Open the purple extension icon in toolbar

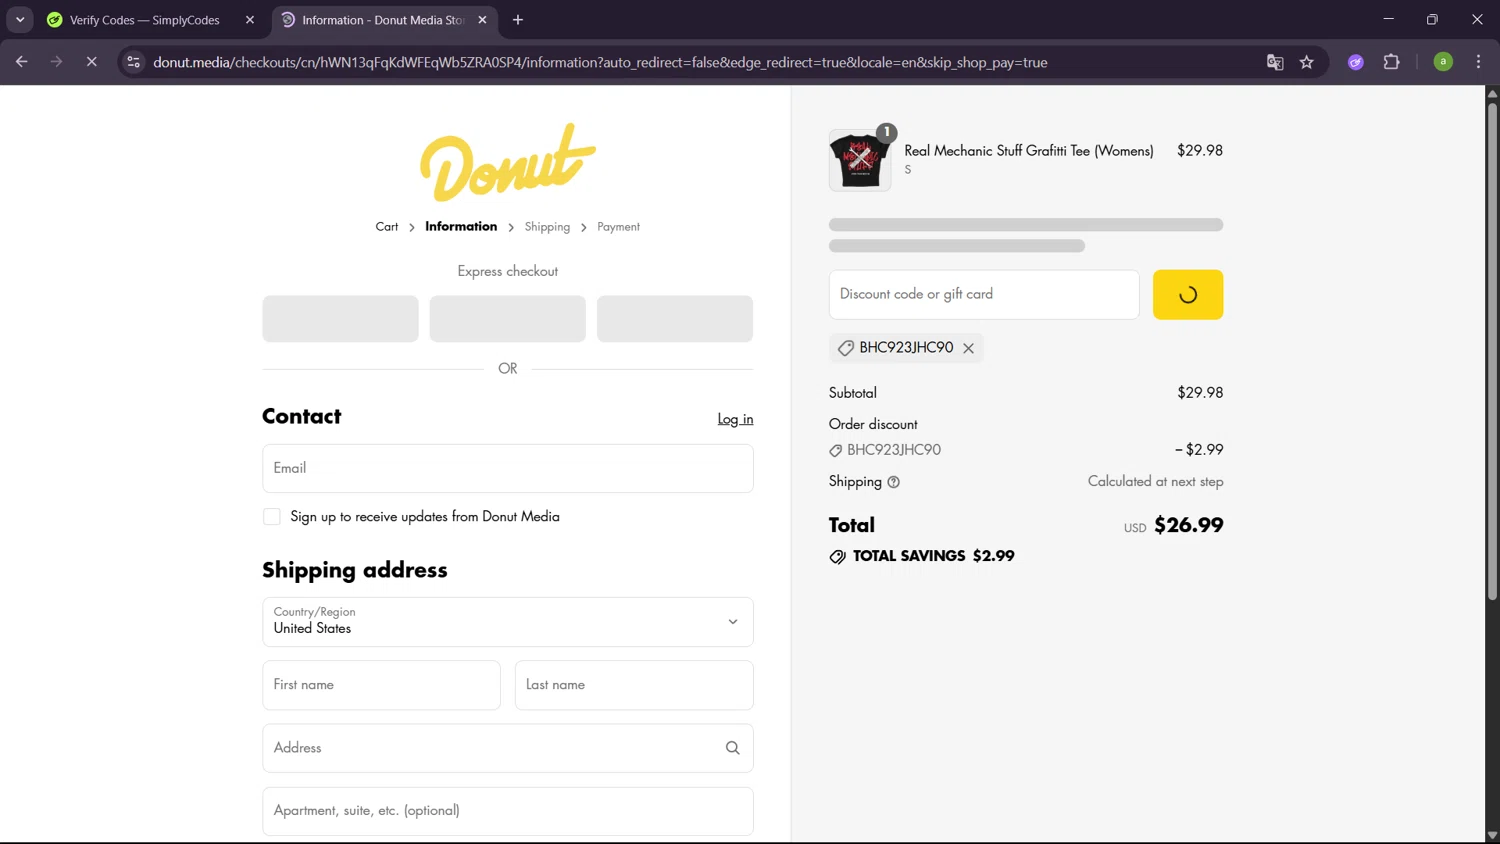pyautogui.click(x=1356, y=62)
